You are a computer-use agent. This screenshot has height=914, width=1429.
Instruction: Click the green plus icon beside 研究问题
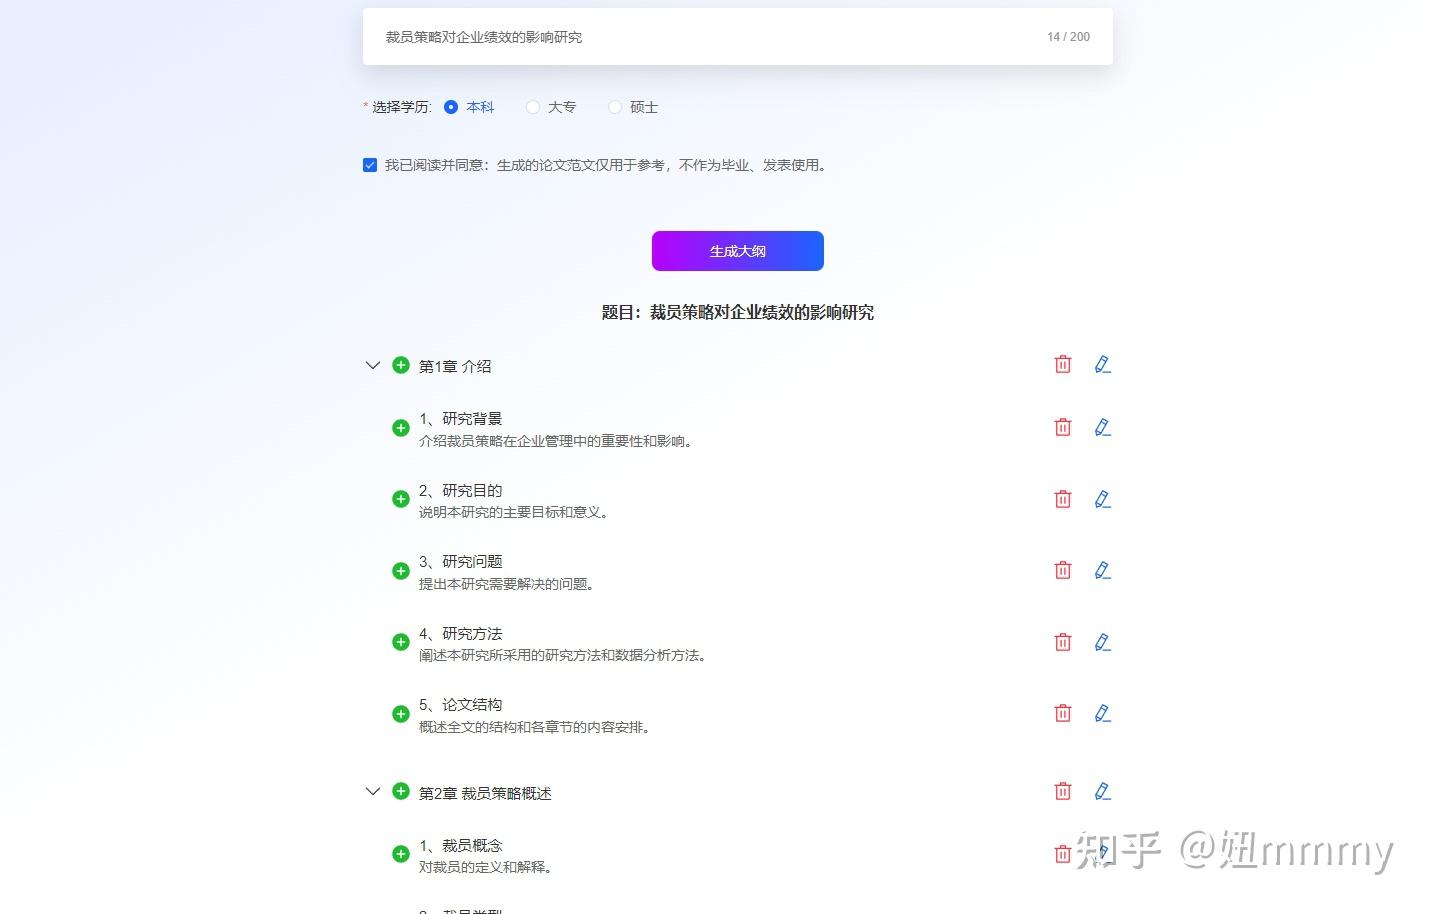(400, 571)
